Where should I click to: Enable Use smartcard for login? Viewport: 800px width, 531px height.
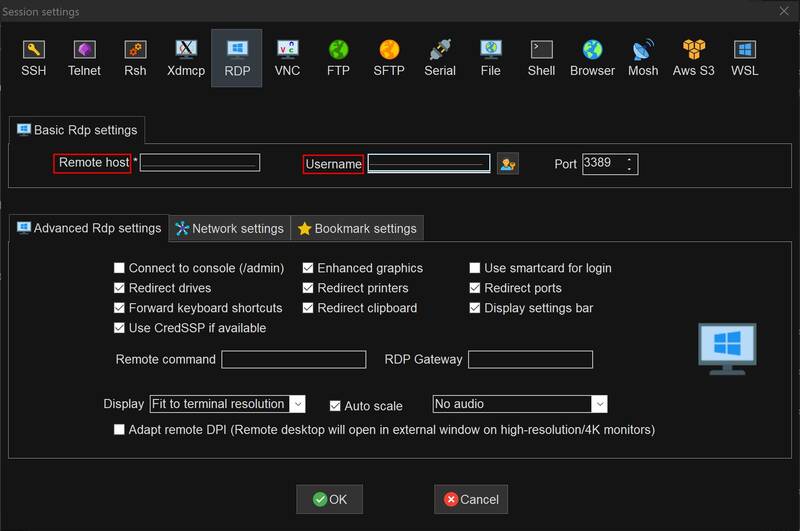(x=476, y=268)
